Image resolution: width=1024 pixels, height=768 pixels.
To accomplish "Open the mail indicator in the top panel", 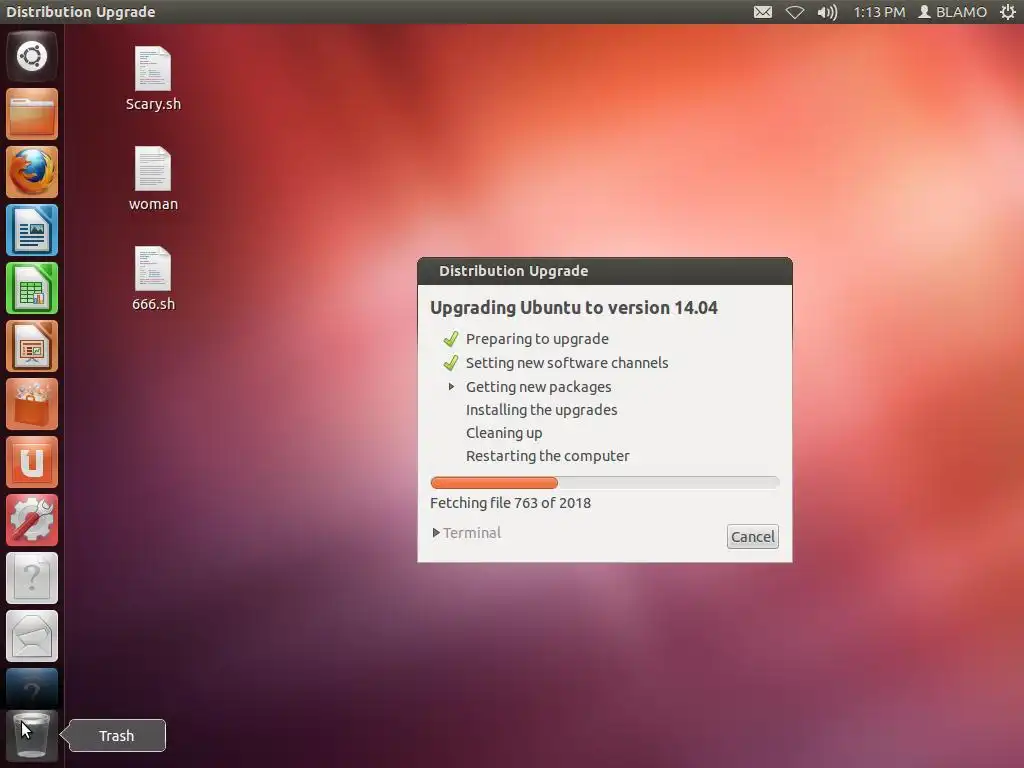I will tap(763, 12).
